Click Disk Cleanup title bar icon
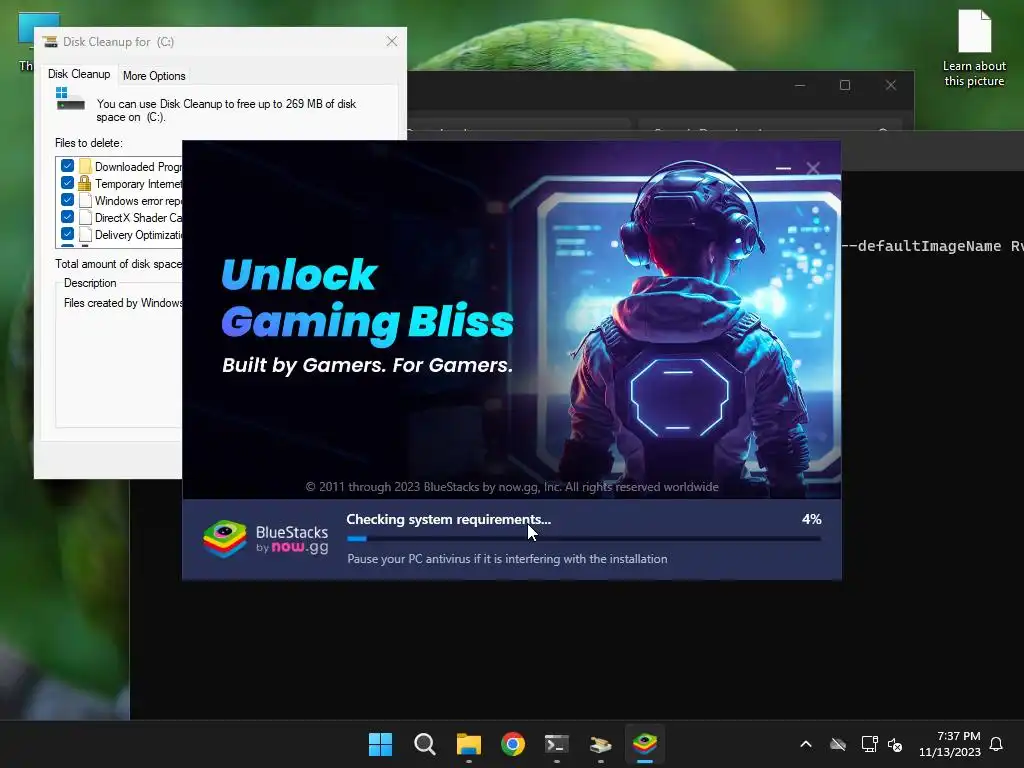This screenshot has height=768, width=1024. 50,42
